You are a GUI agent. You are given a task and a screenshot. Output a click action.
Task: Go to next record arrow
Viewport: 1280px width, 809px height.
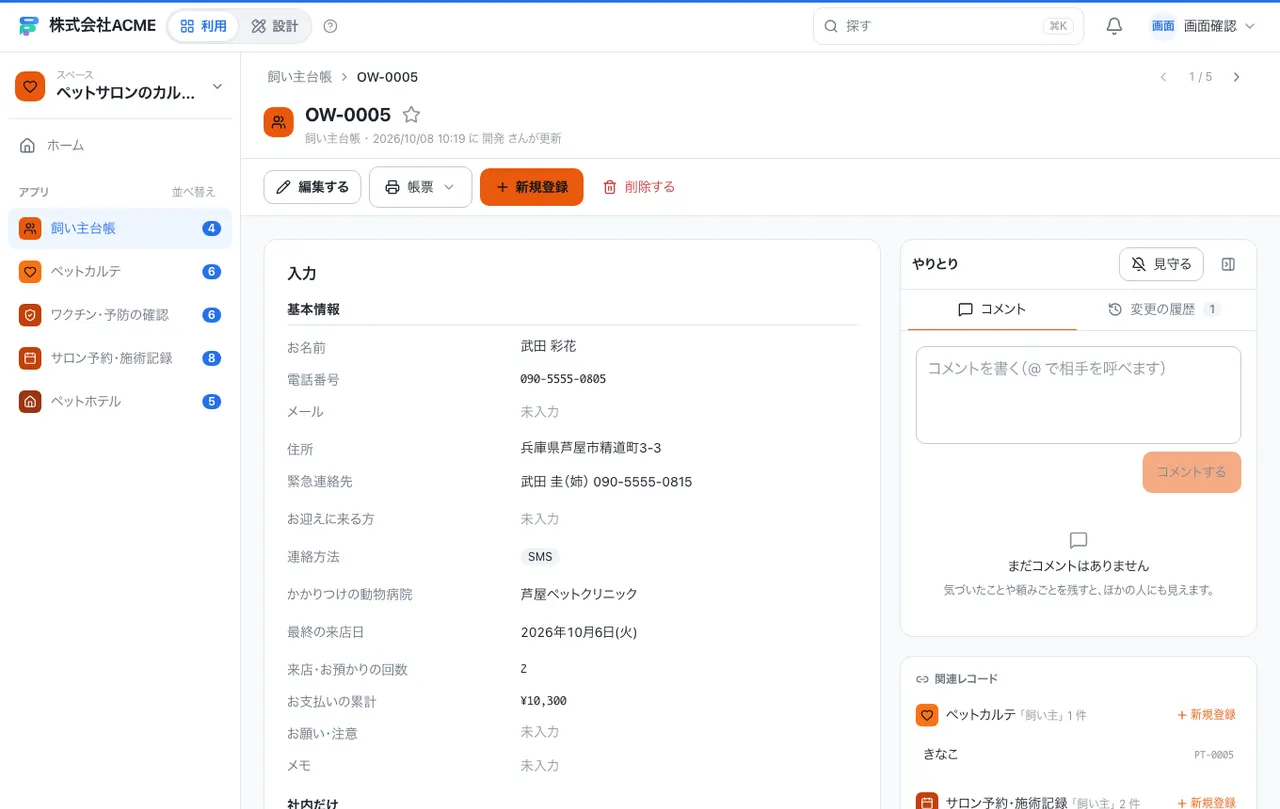pyautogui.click(x=1237, y=77)
